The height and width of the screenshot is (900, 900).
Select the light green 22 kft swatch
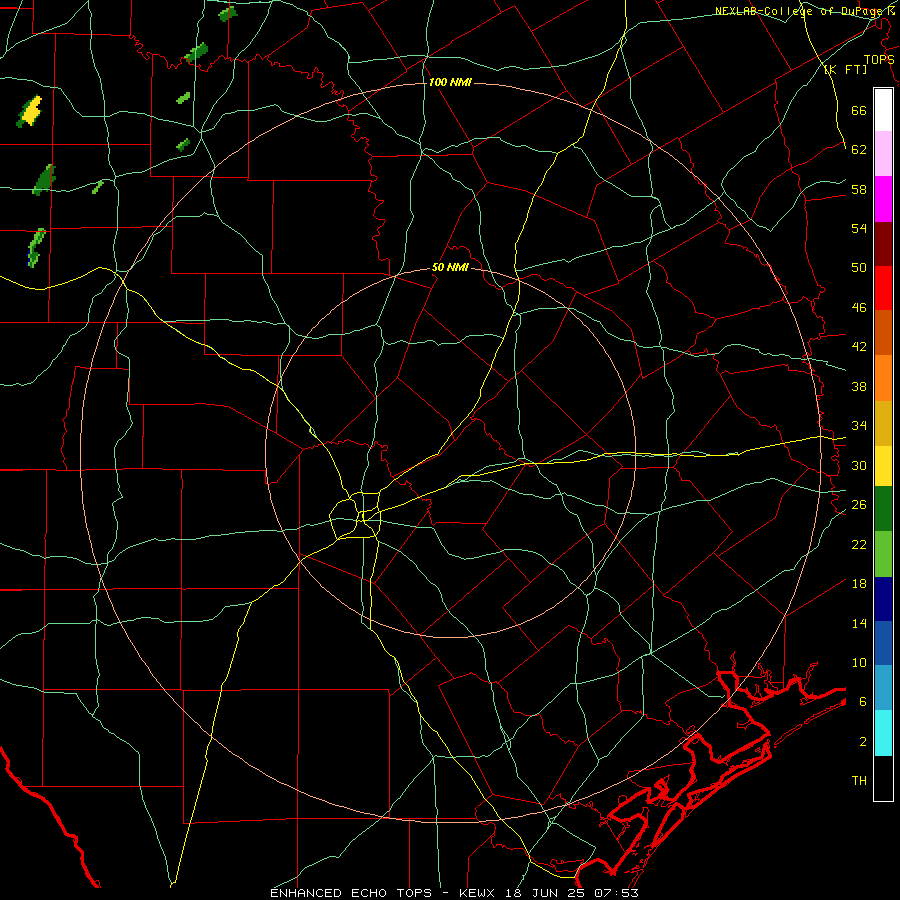(883, 554)
